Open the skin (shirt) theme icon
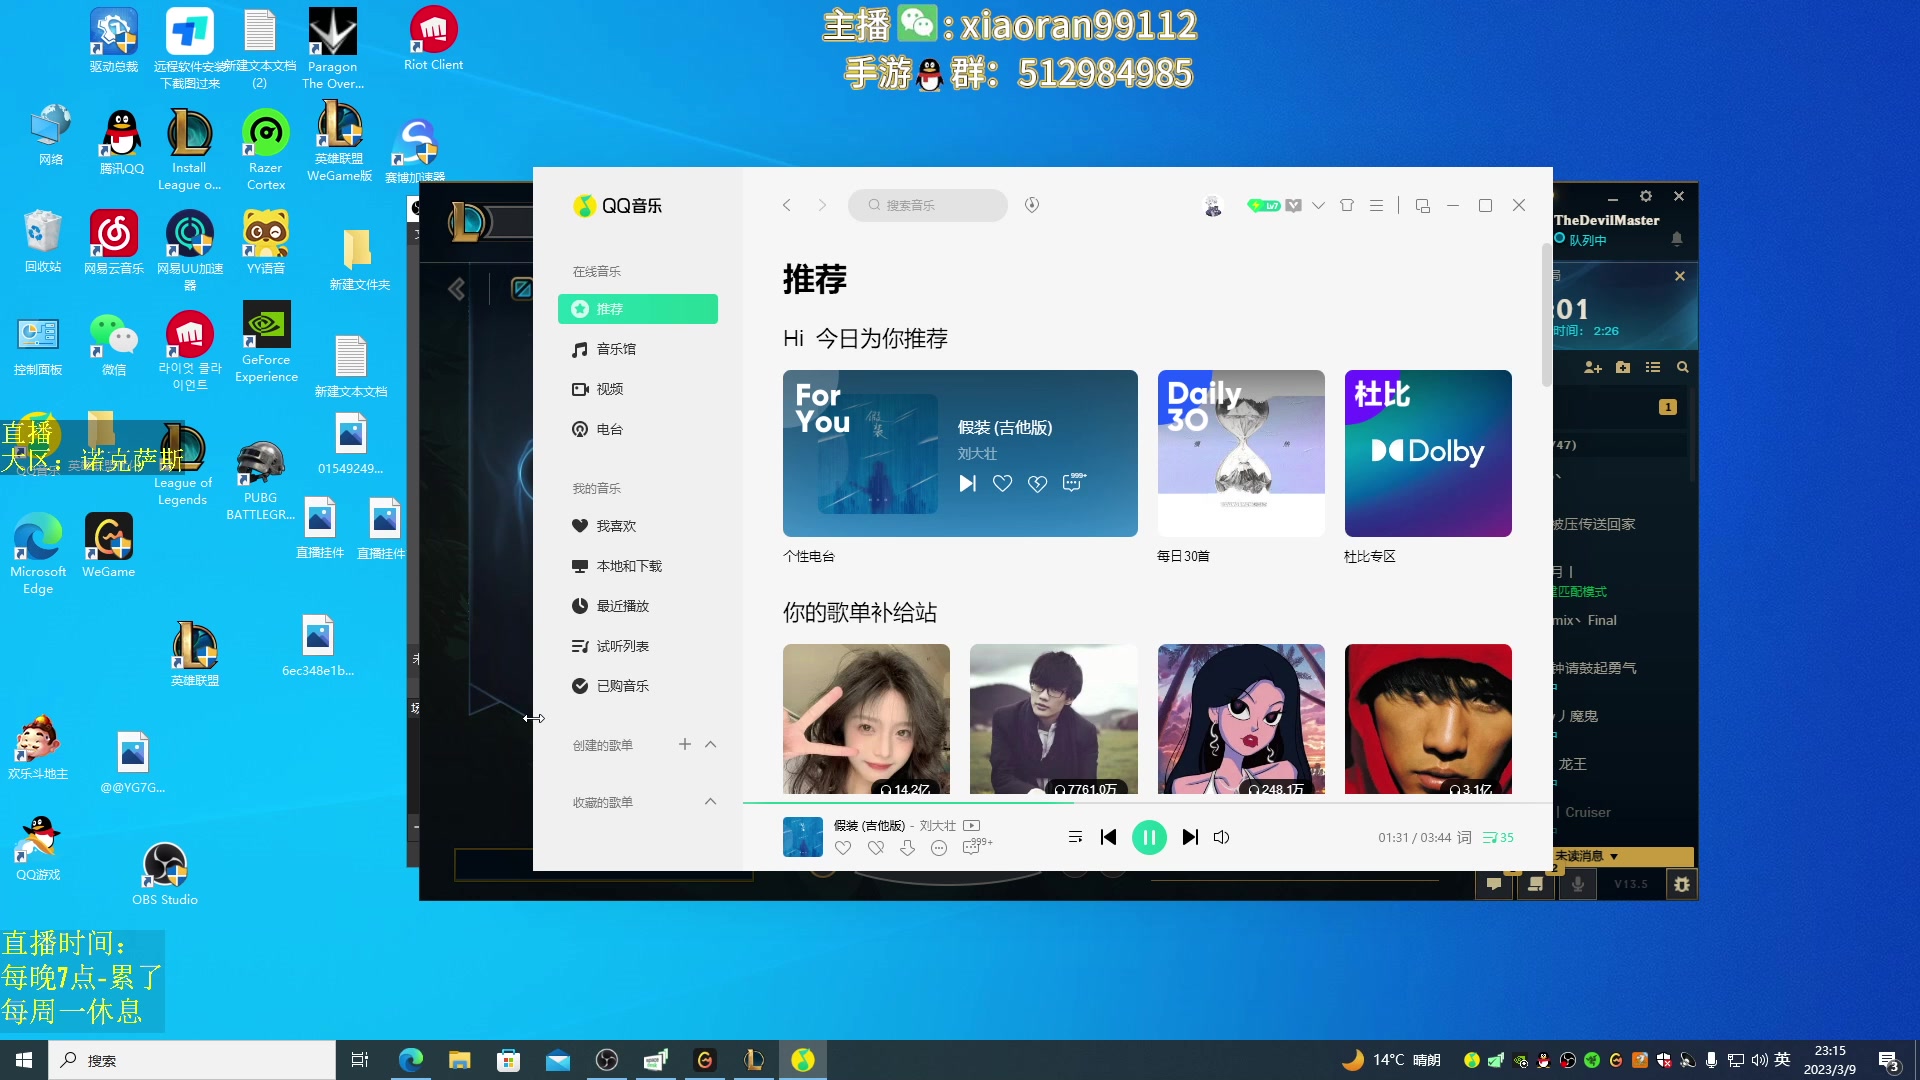 tap(1347, 205)
